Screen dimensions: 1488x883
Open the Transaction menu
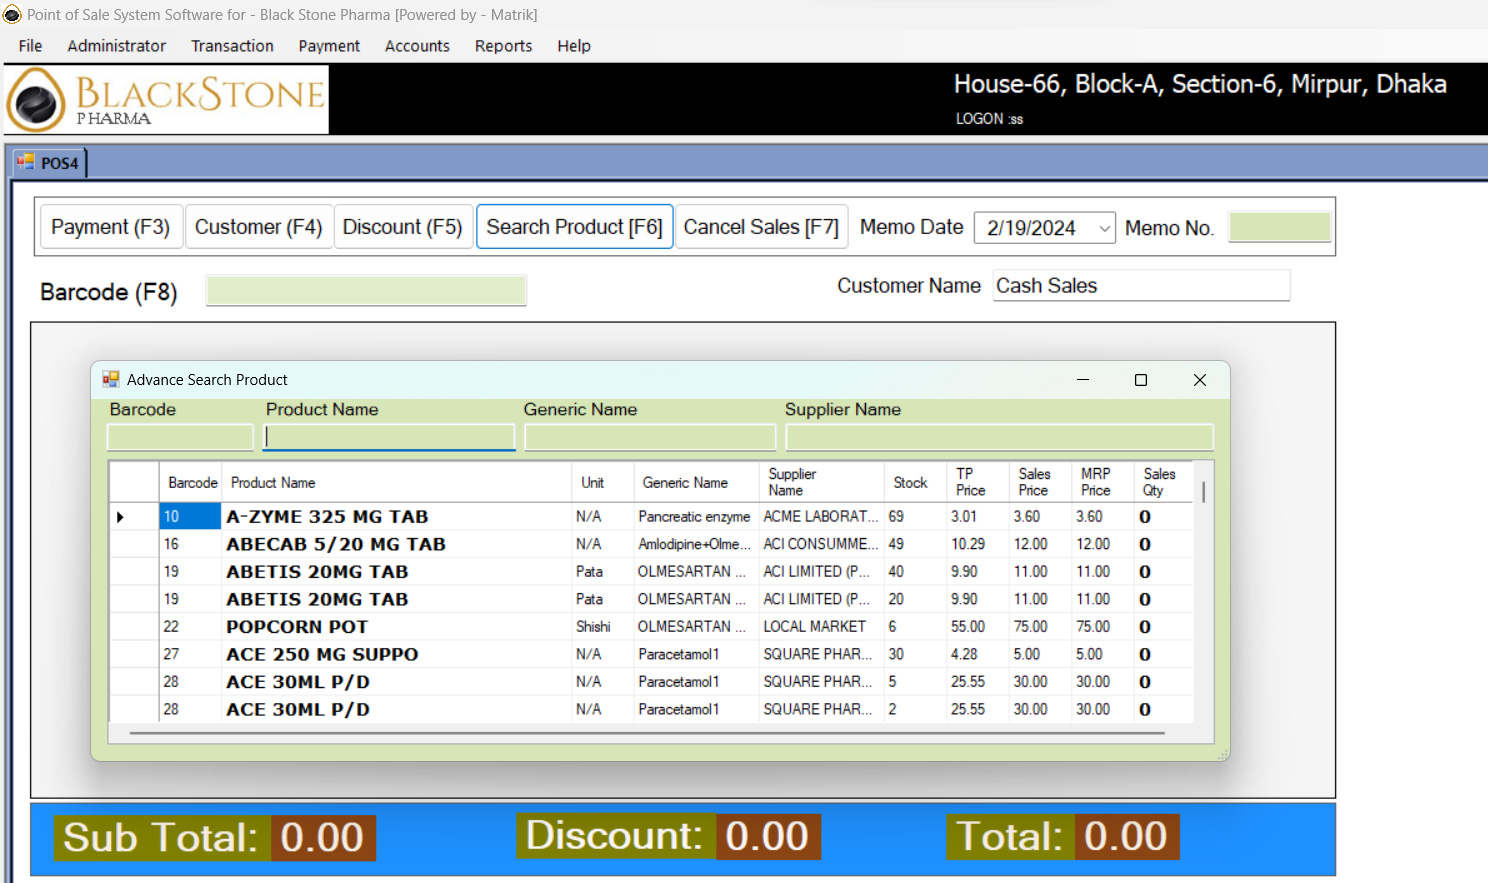tap(232, 46)
